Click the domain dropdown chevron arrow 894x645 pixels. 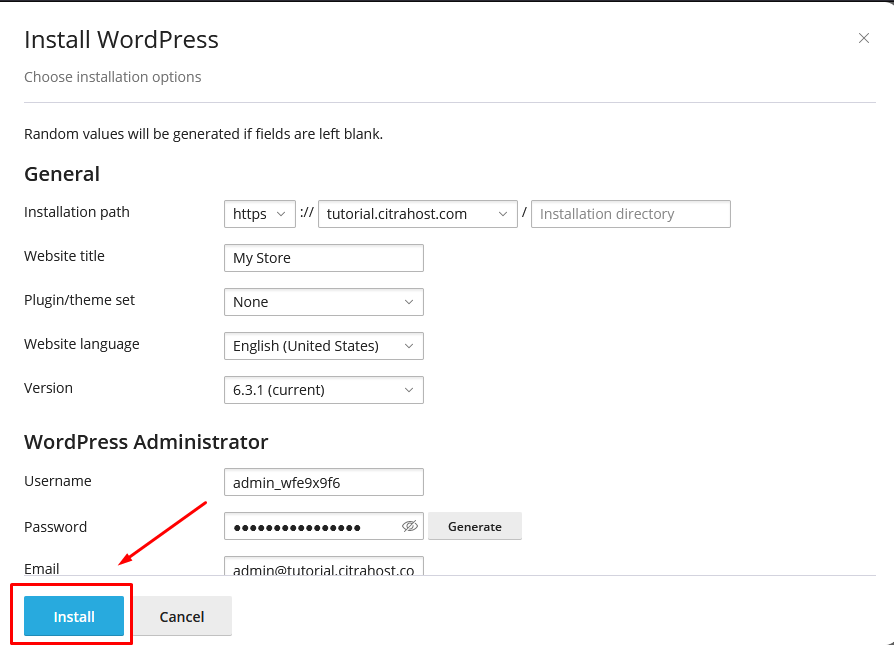tap(502, 214)
